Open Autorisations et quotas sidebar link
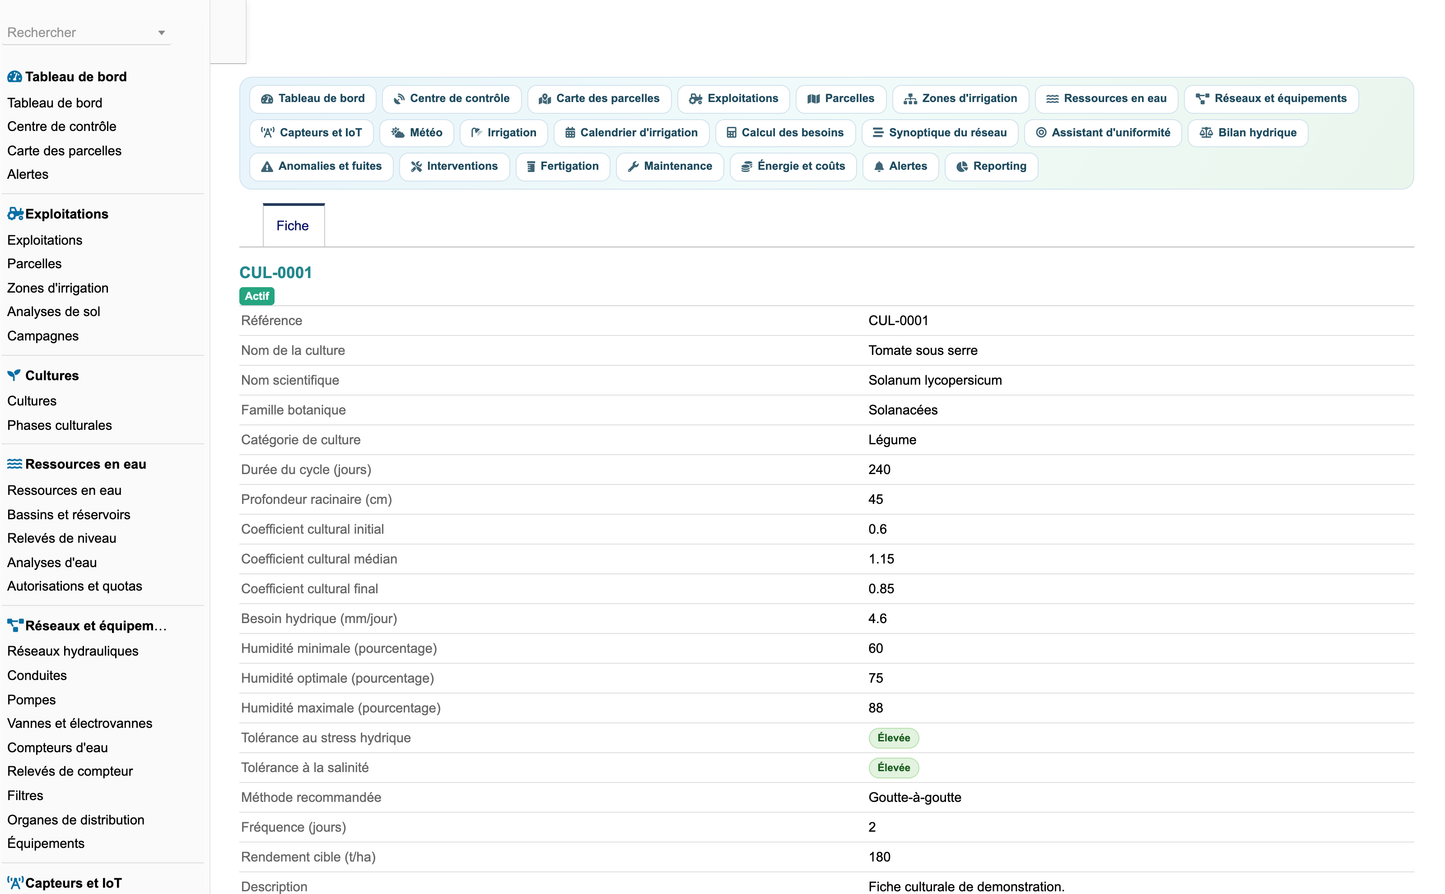Viewport: 1445px width, 894px height. tap(75, 586)
